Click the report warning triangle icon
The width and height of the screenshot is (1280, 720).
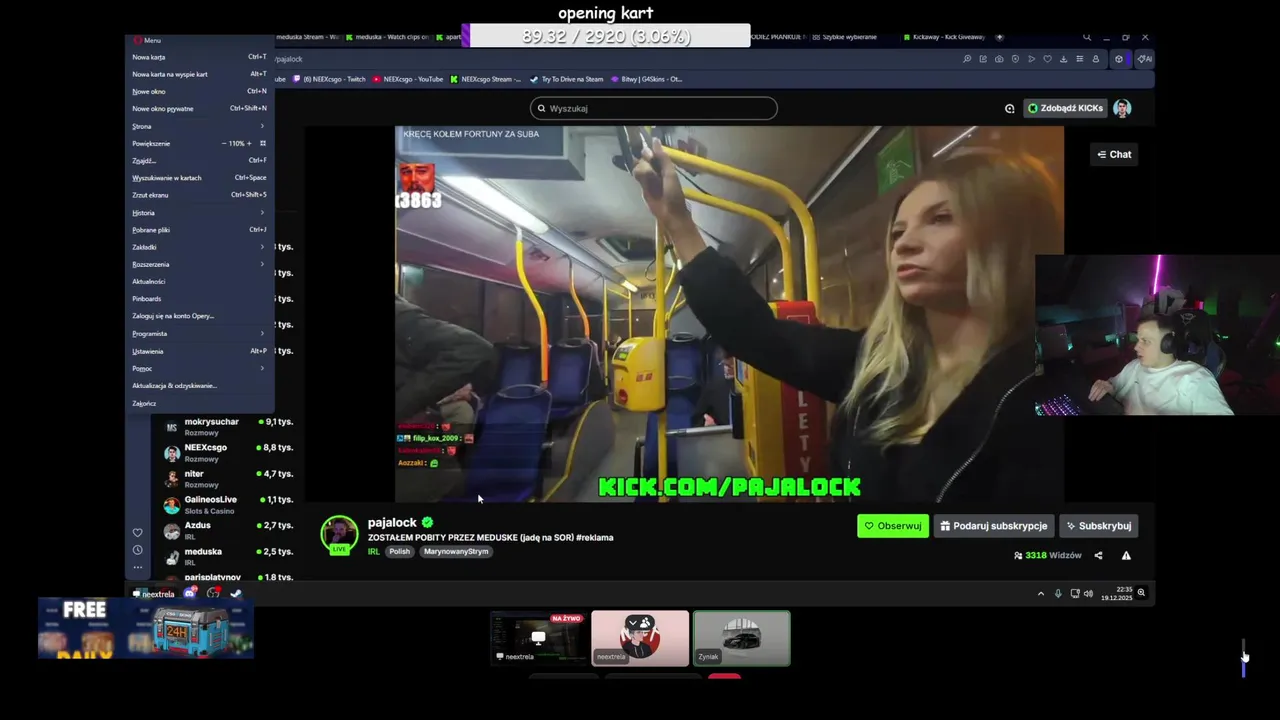click(1126, 555)
